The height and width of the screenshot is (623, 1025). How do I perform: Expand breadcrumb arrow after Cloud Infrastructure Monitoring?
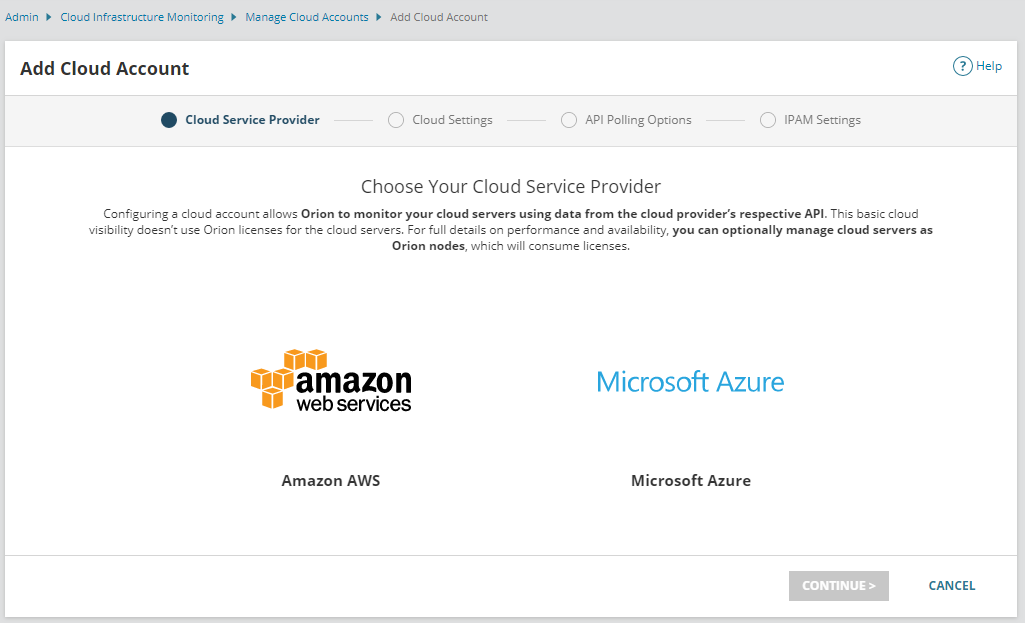[234, 17]
